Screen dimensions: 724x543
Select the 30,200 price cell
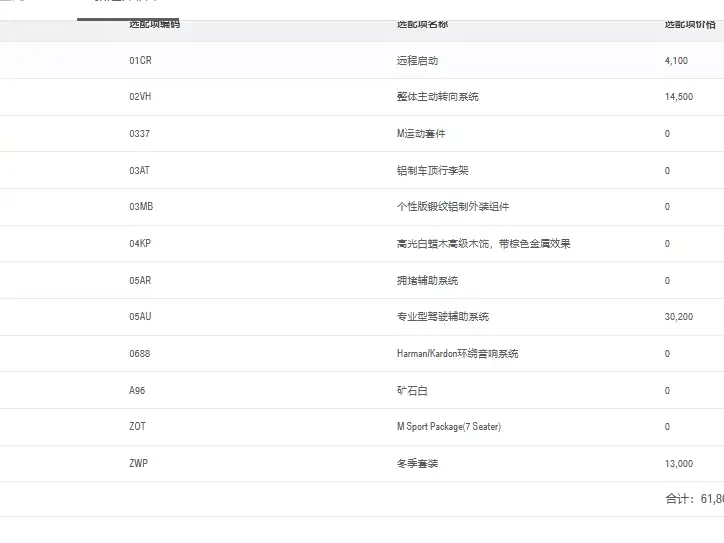pyautogui.click(x=679, y=316)
